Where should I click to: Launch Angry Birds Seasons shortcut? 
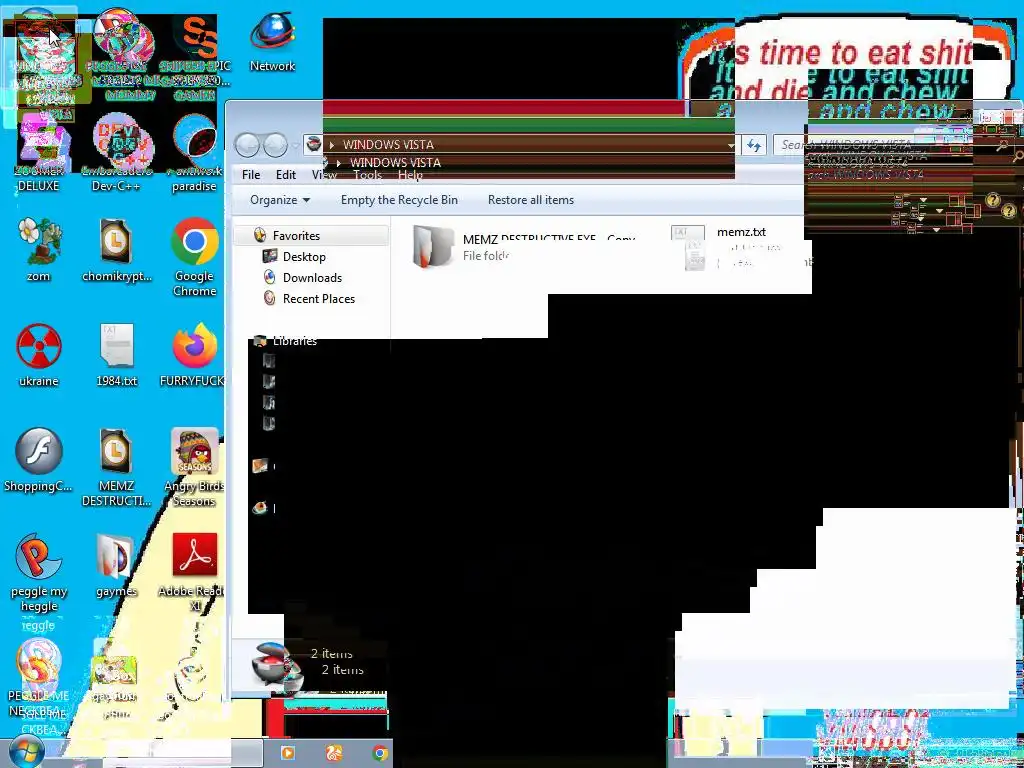pos(194,466)
